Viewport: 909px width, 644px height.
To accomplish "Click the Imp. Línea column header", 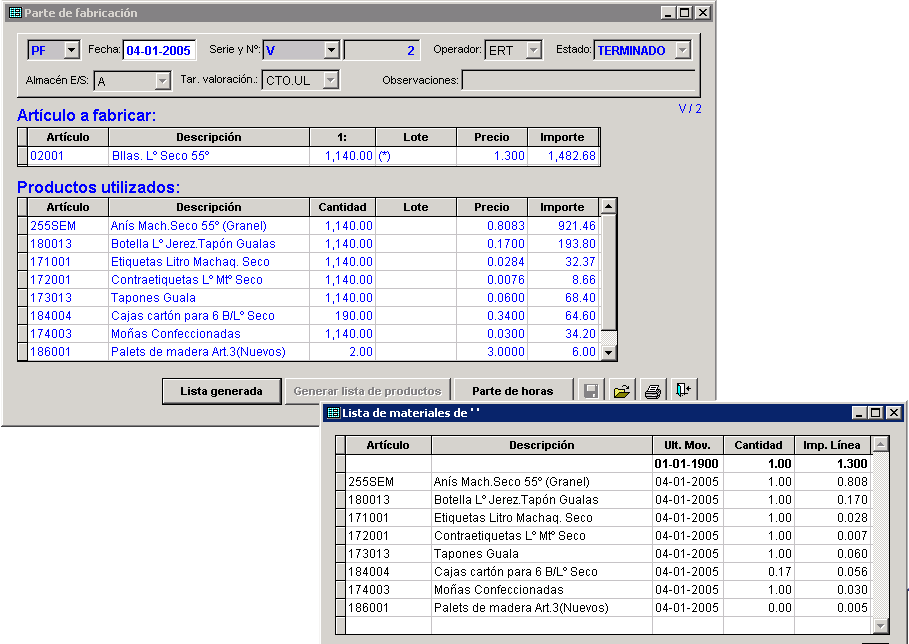I will 832,445.
